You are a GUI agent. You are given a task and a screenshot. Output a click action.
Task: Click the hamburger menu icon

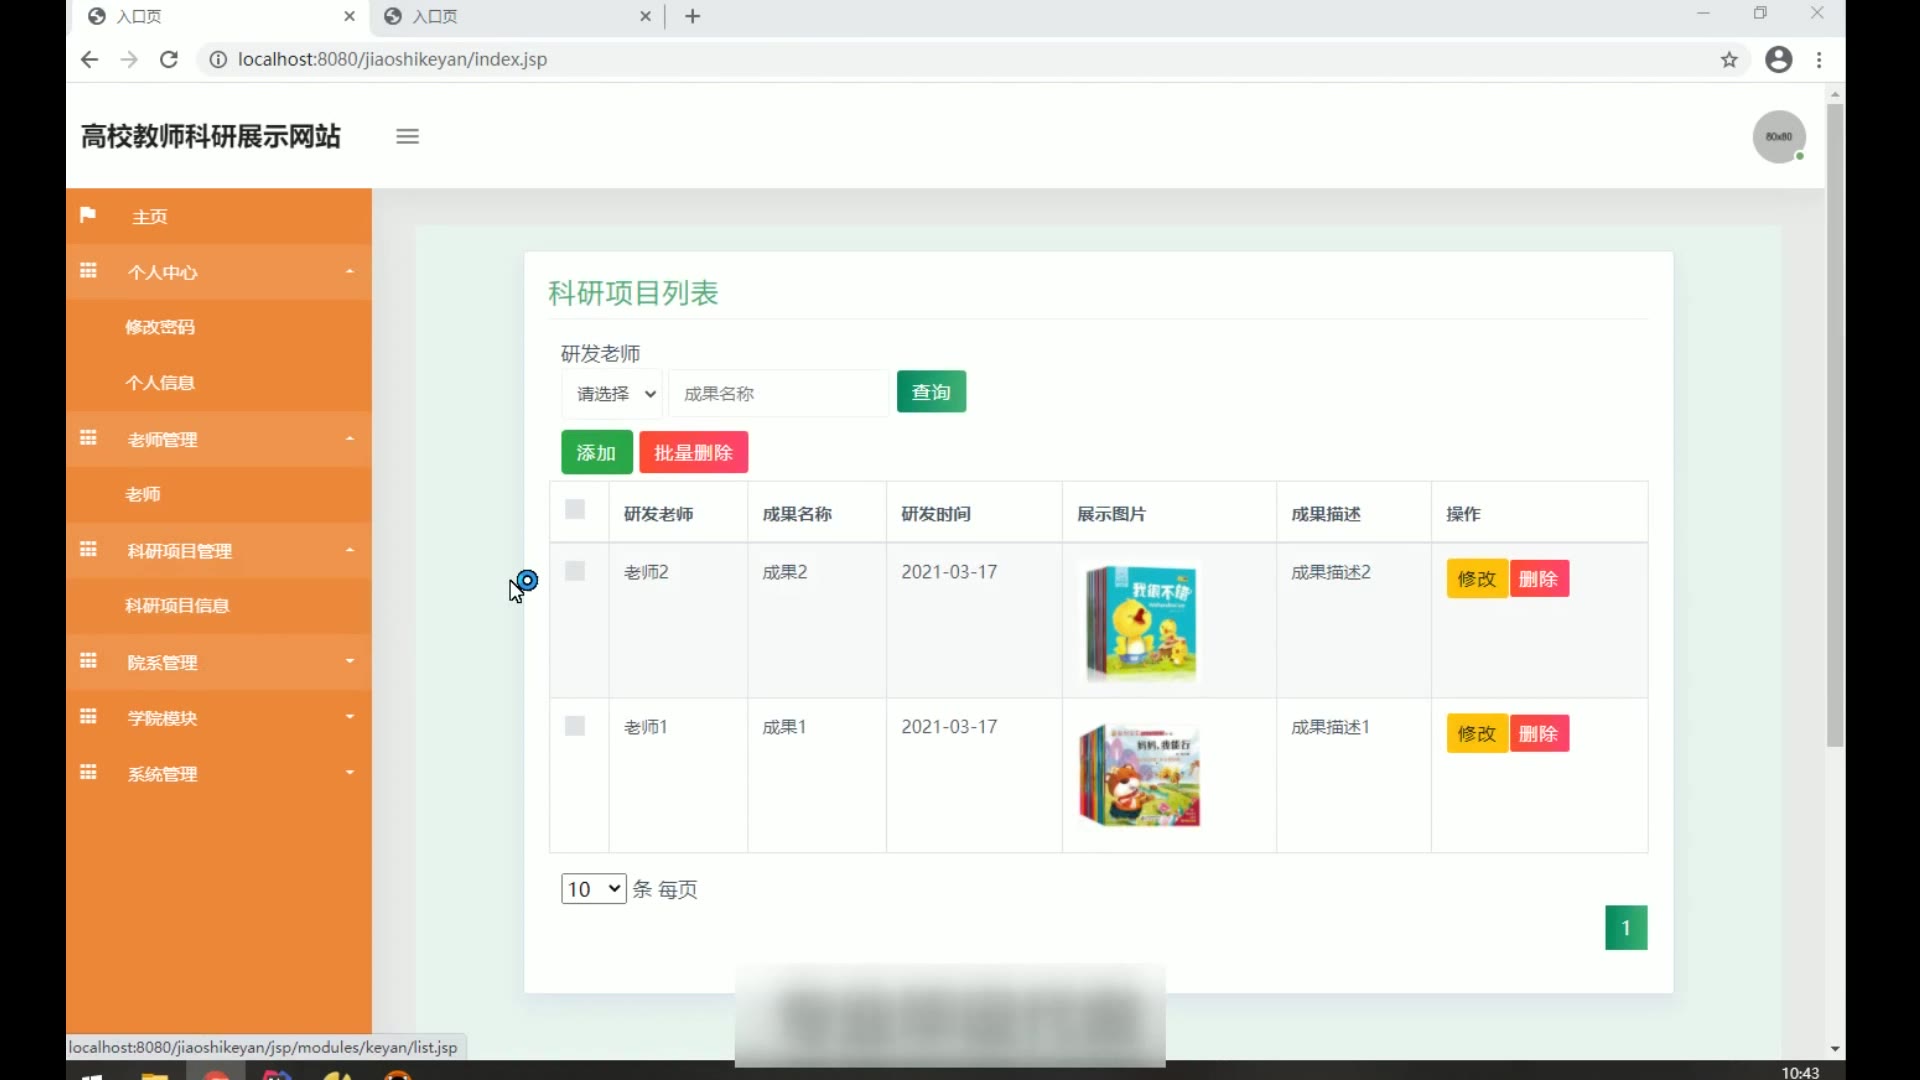click(x=407, y=136)
